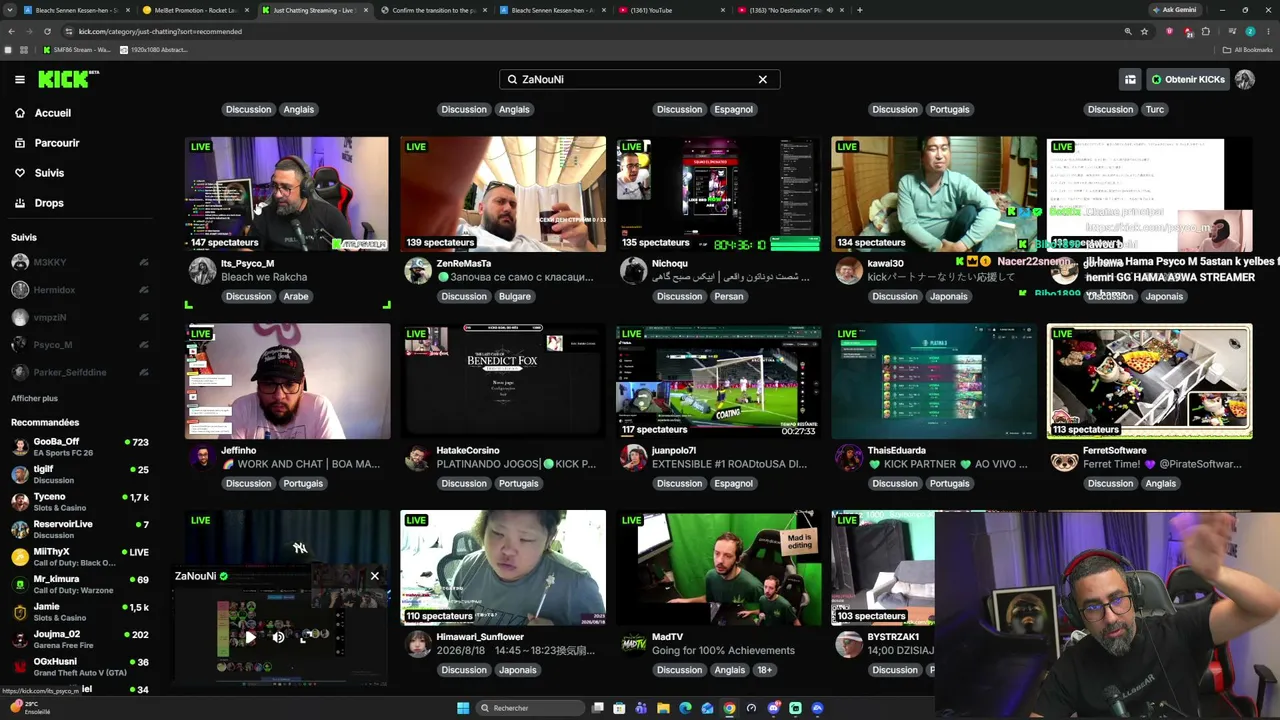Open FerretSoftware stream thumbnail
Screen dimensions: 1280x720
tap(1149, 381)
